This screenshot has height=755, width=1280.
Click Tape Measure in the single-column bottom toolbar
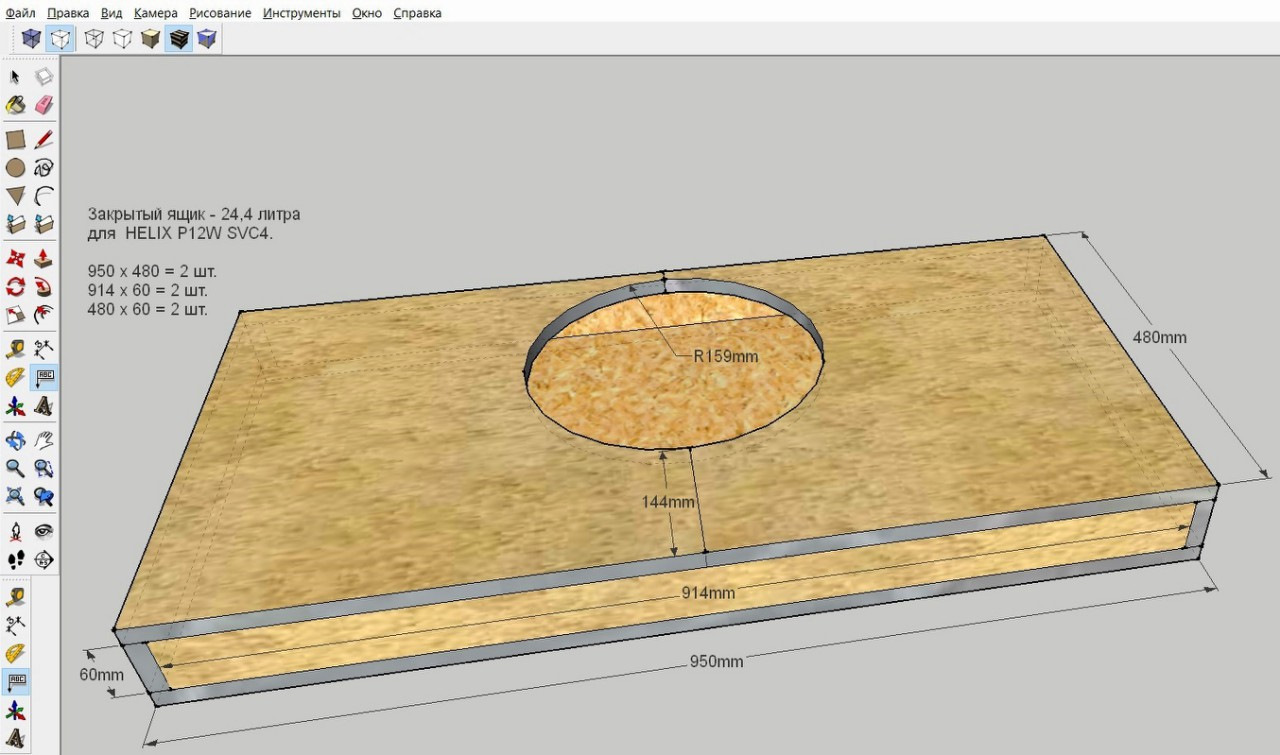[16, 597]
